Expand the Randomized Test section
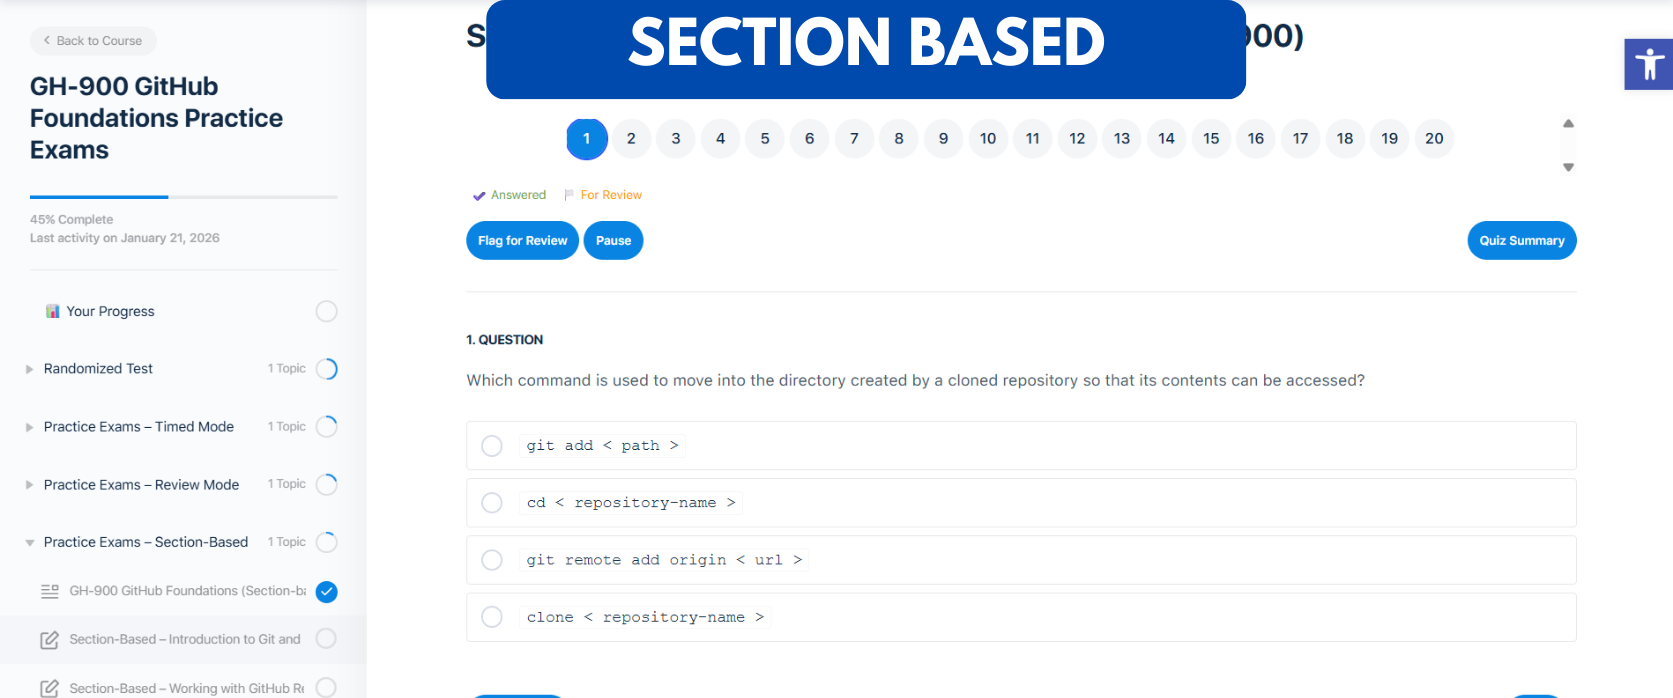 pos(30,369)
